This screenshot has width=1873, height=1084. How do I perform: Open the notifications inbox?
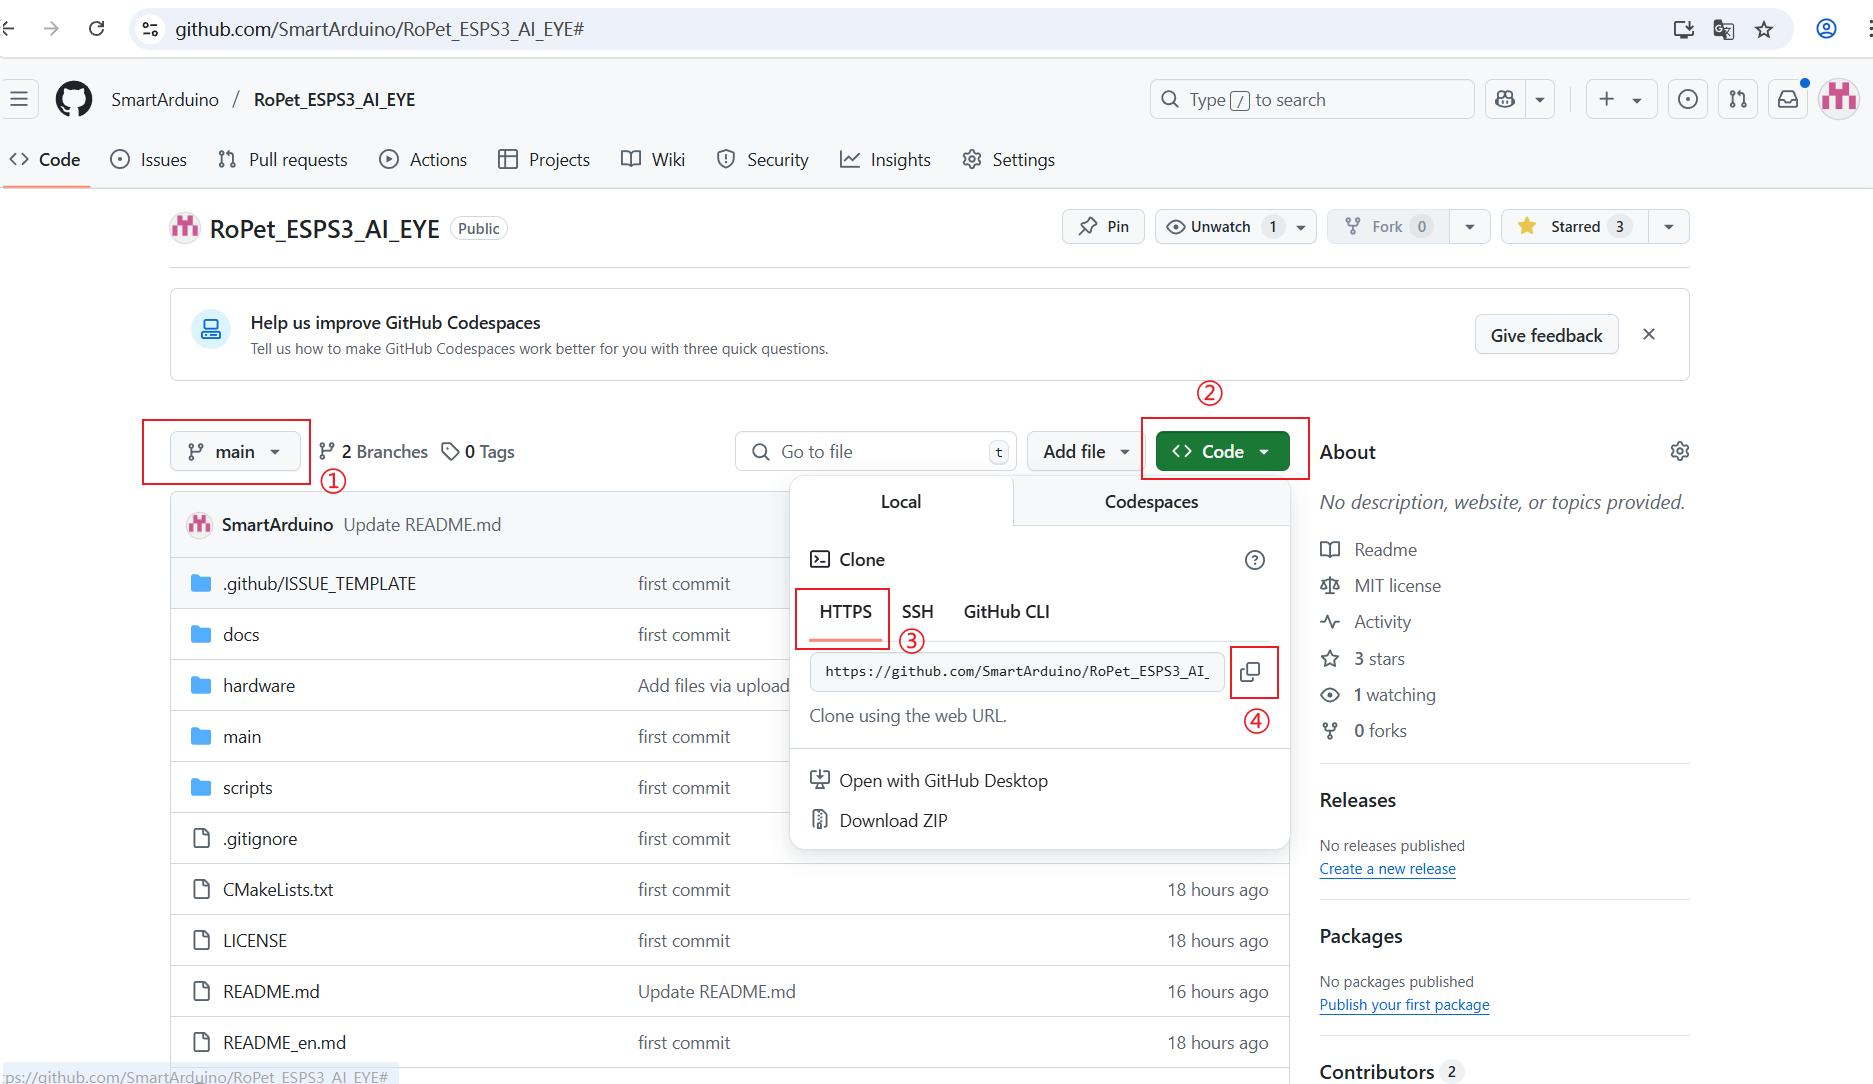1788,99
